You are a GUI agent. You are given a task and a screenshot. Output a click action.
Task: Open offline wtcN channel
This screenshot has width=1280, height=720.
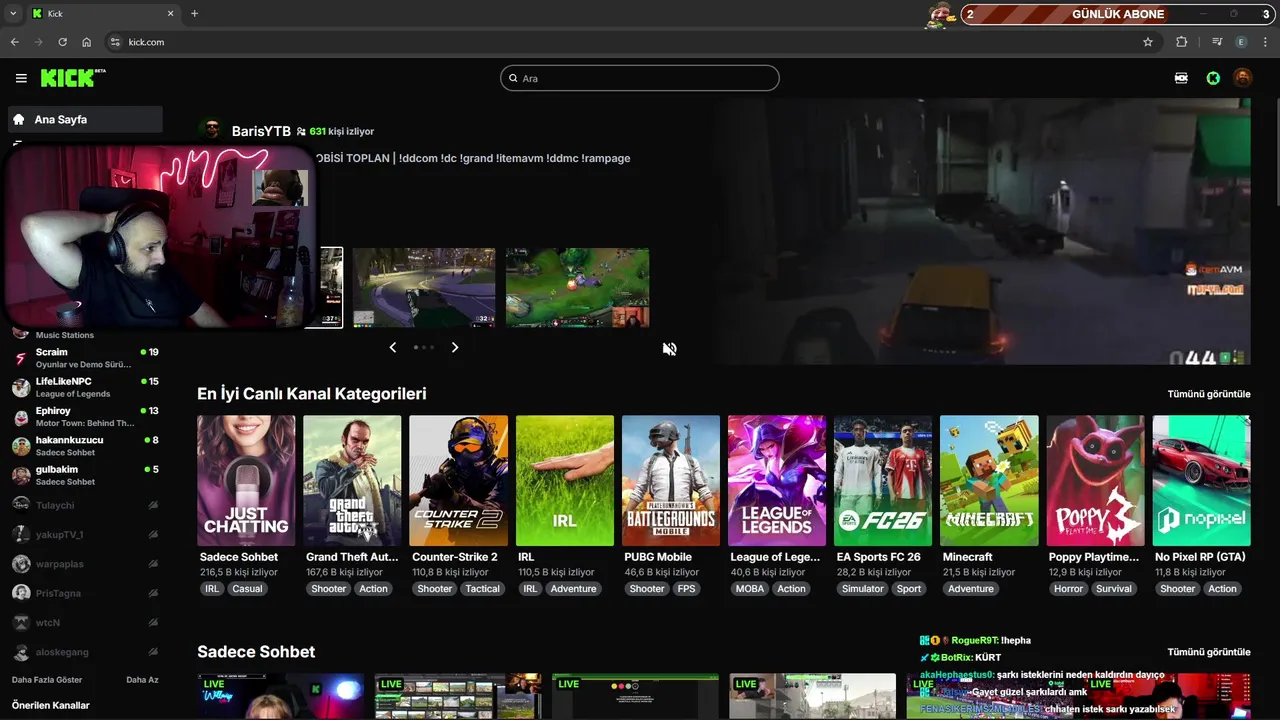pyautogui.click(x=85, y=622)
